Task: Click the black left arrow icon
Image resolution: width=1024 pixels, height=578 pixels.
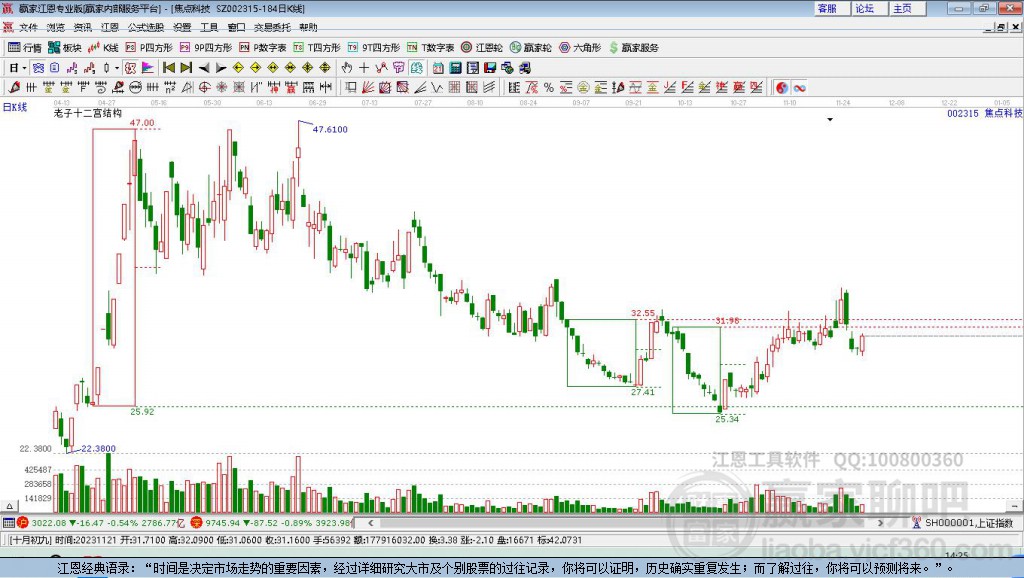Action: (204, 68)
